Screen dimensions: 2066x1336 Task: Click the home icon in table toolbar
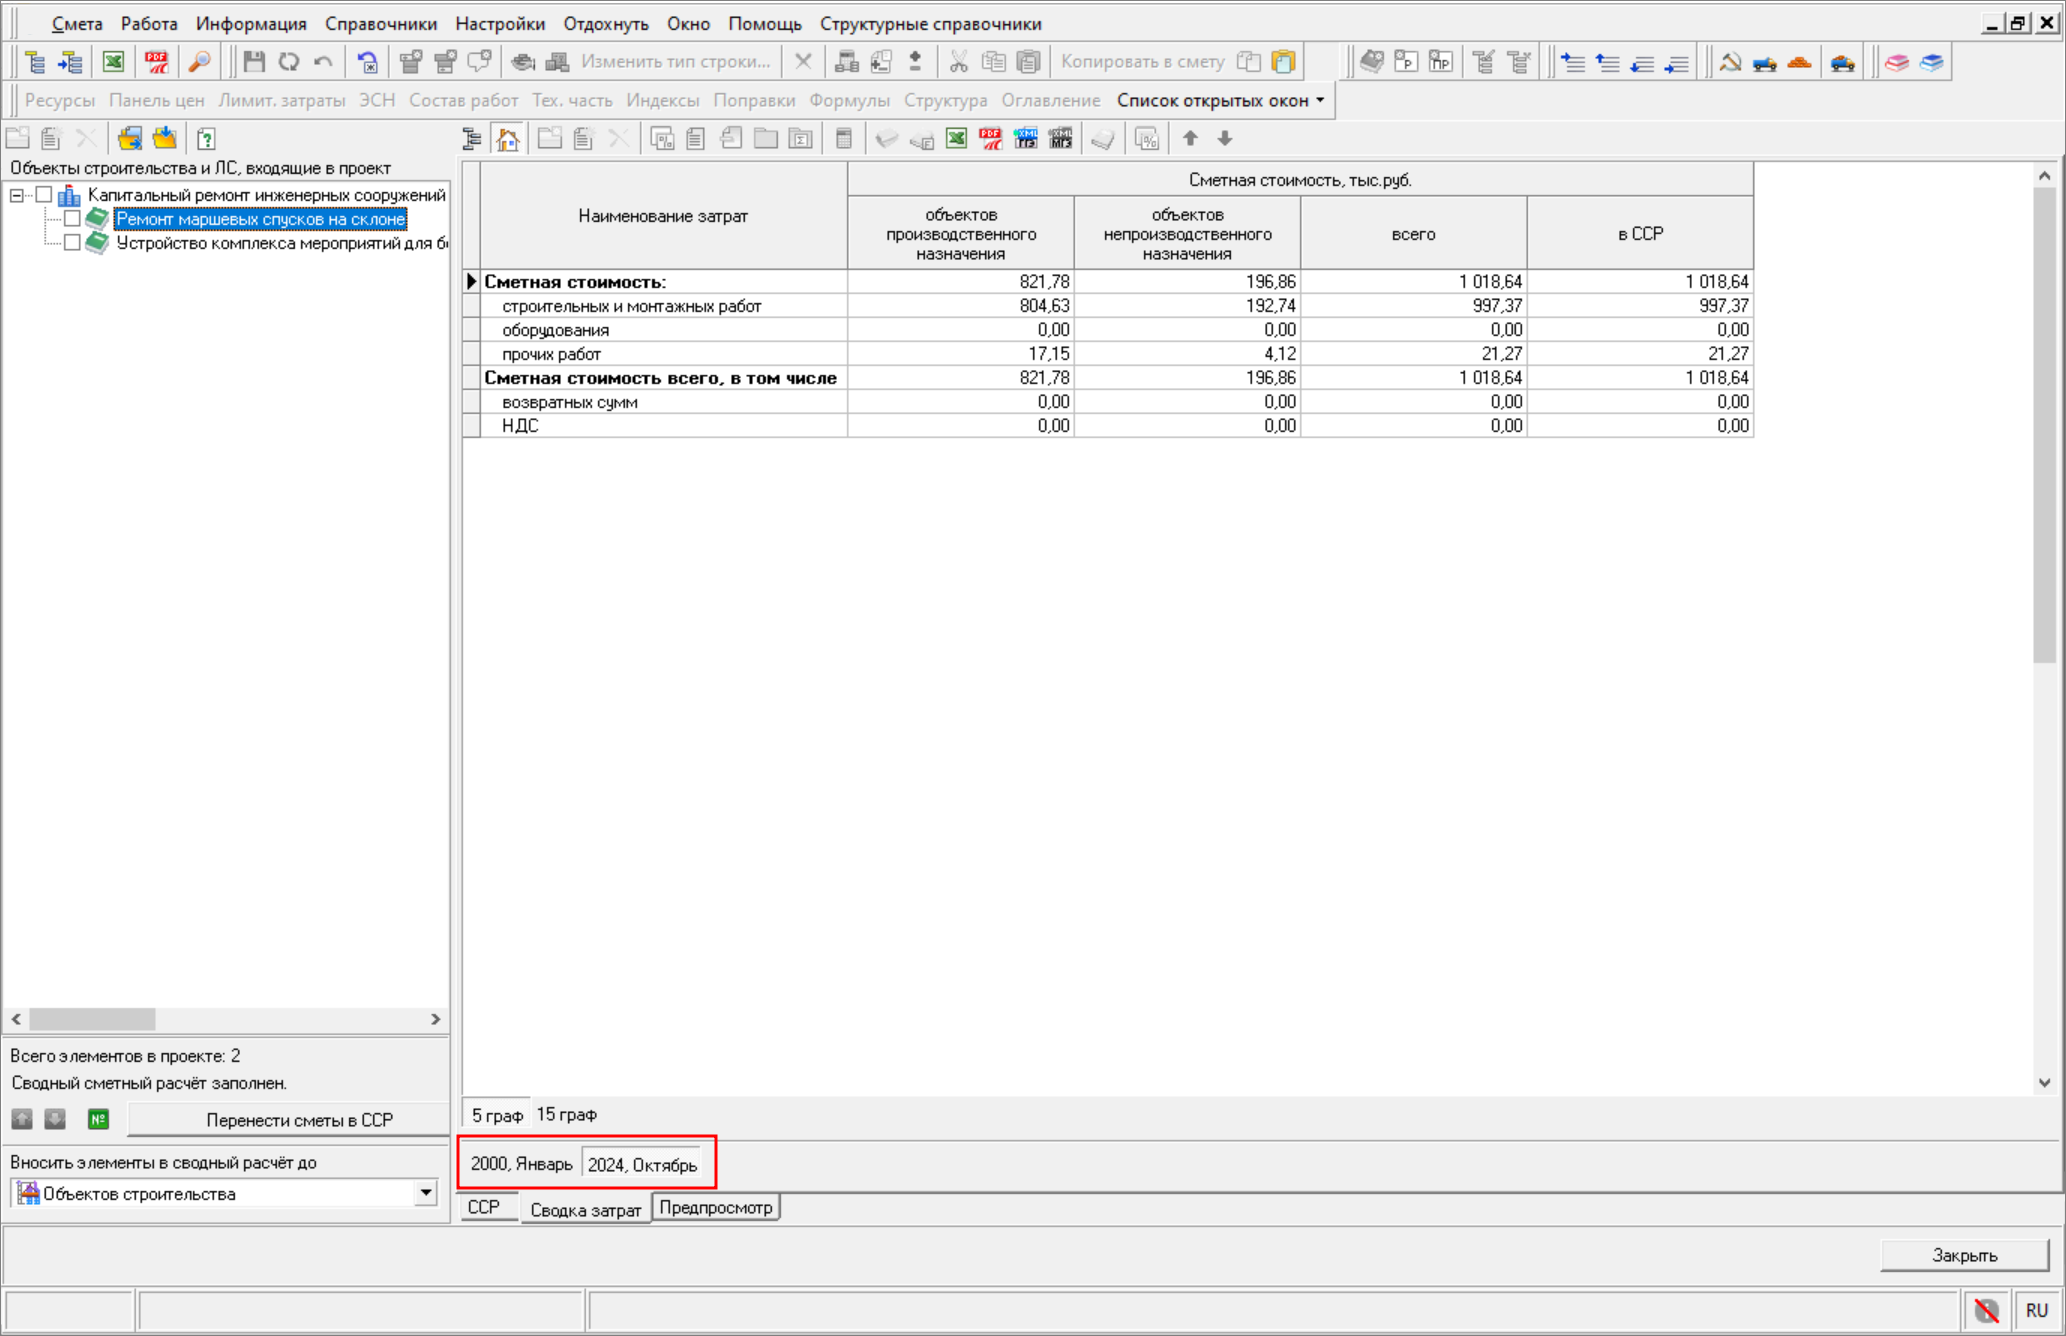pyautogui.click(x=508, y=139)
